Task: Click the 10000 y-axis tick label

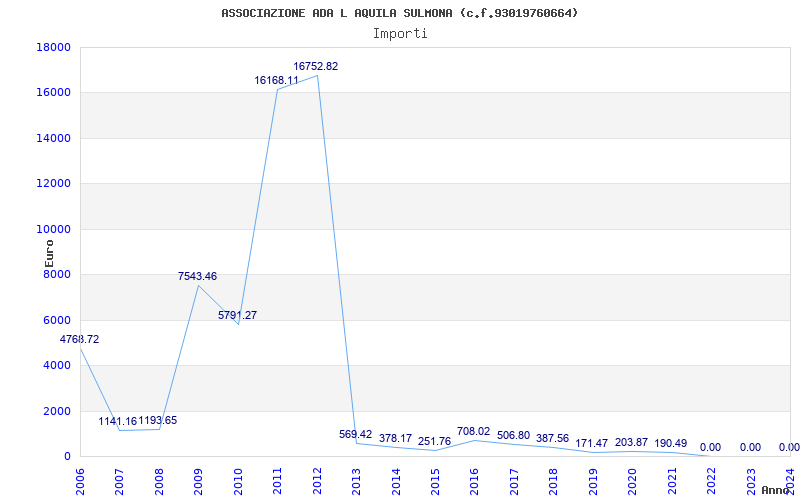Action: click(x=53, y=229)
